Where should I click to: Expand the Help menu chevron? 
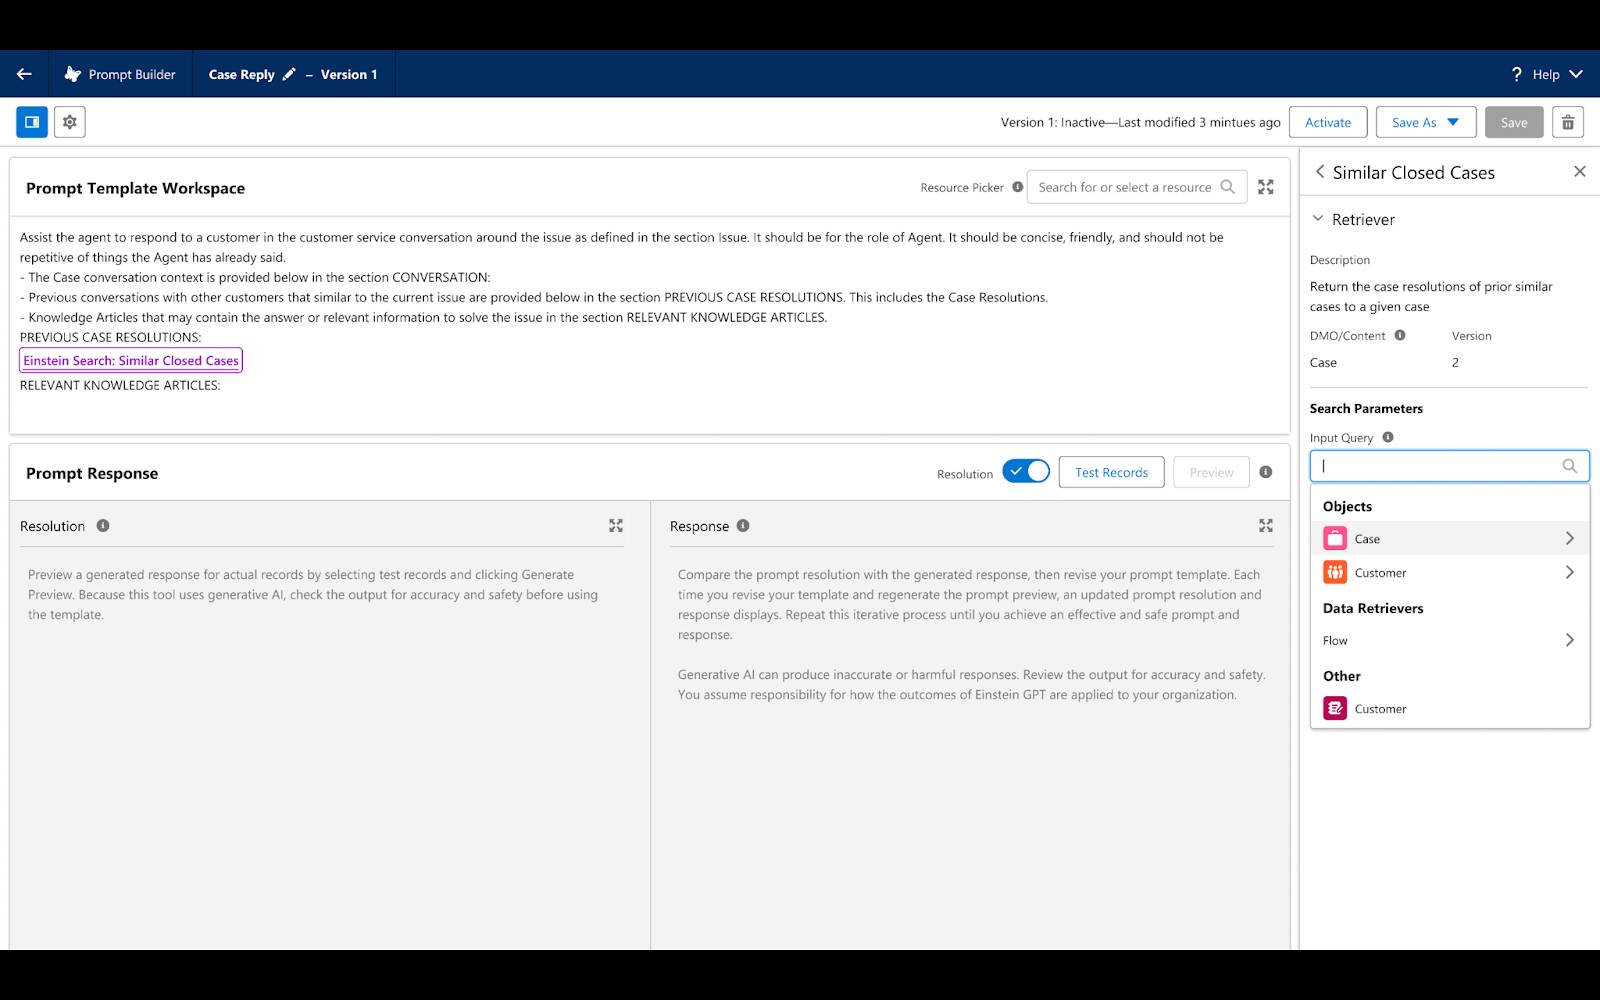(1576, 74)
